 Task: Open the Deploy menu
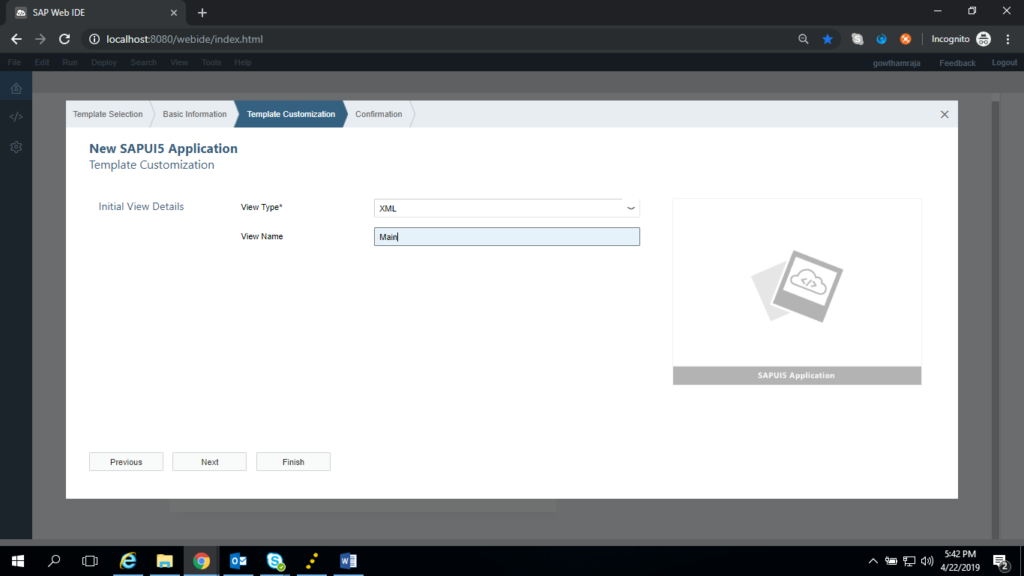click(104, 63)
